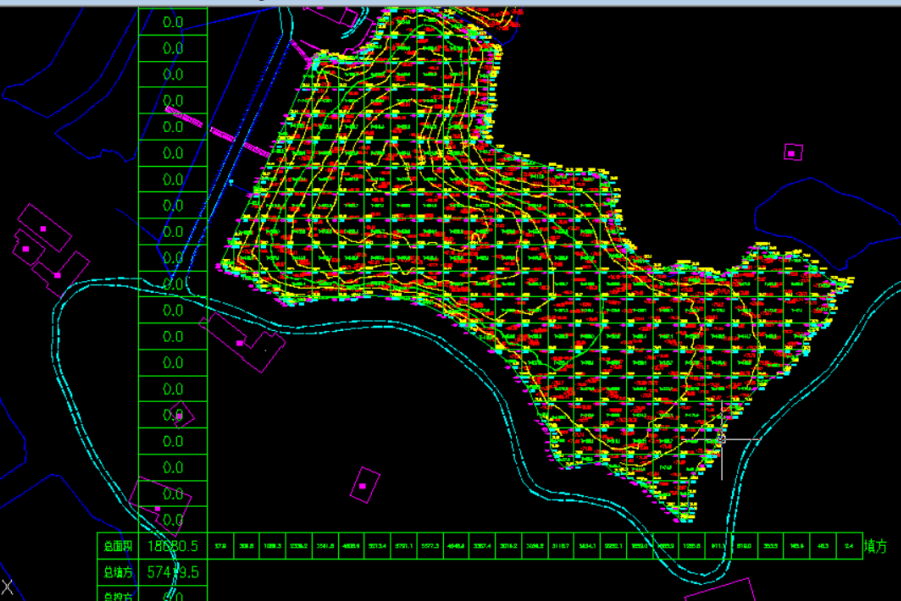This screenshot has height=601, width=901.
Task: Select the last cell of the horizontal fill row
Action: point(848,546)
